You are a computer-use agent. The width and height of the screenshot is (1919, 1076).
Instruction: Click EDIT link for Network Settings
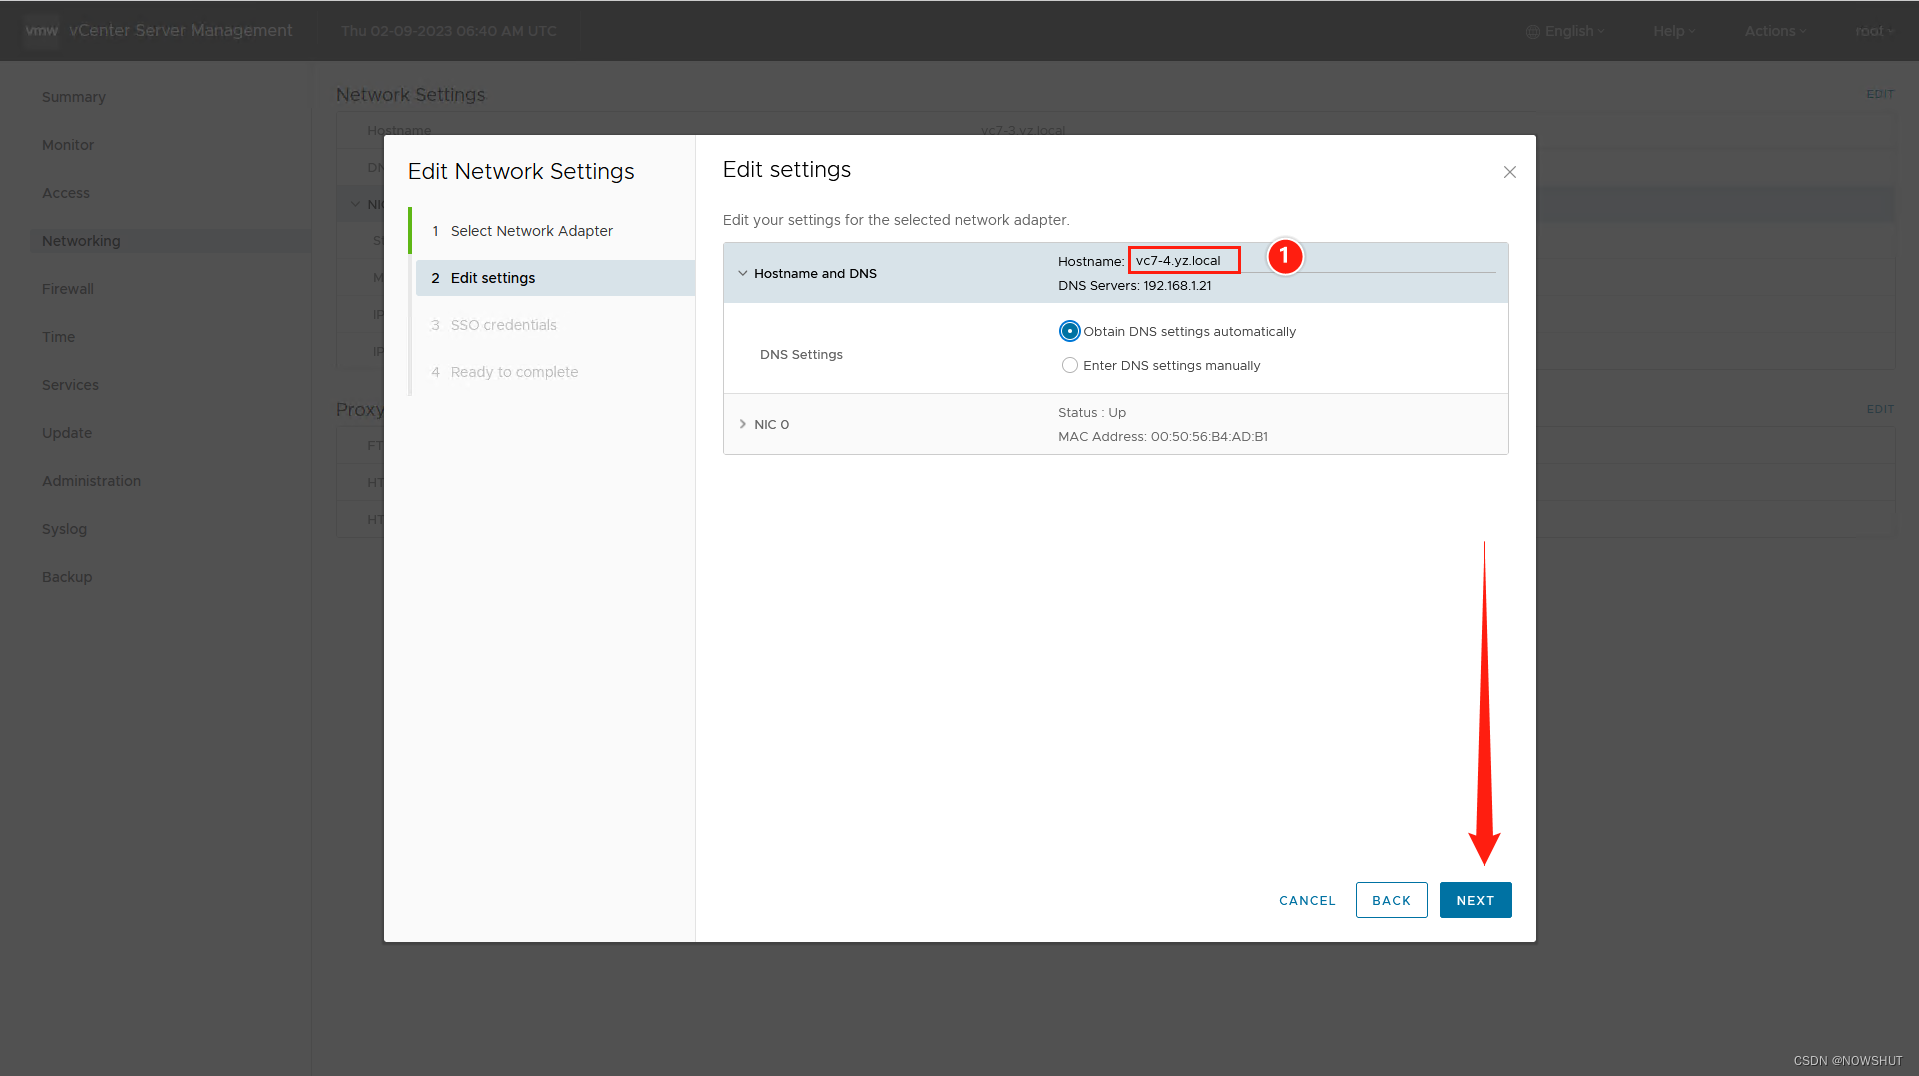click(1880, 94)
